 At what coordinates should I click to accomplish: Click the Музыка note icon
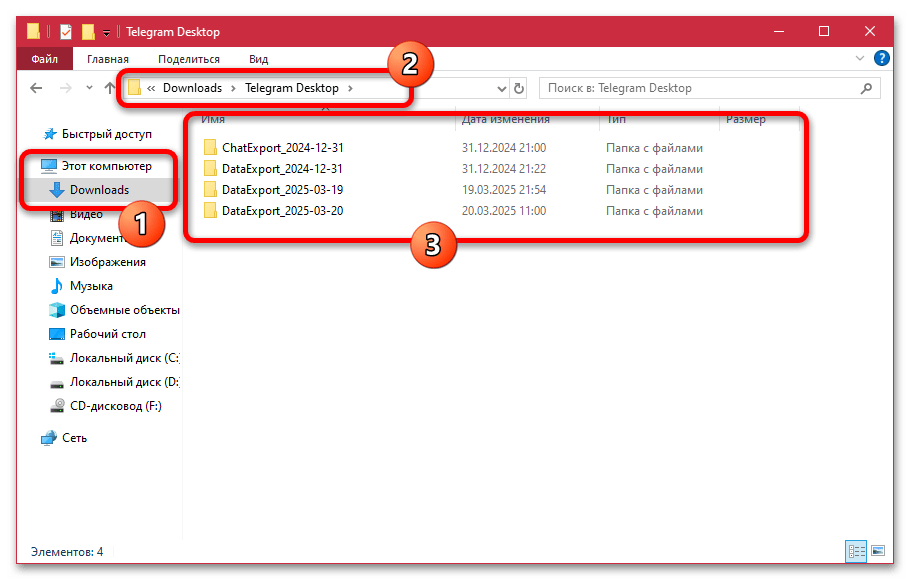coord(57,286)
